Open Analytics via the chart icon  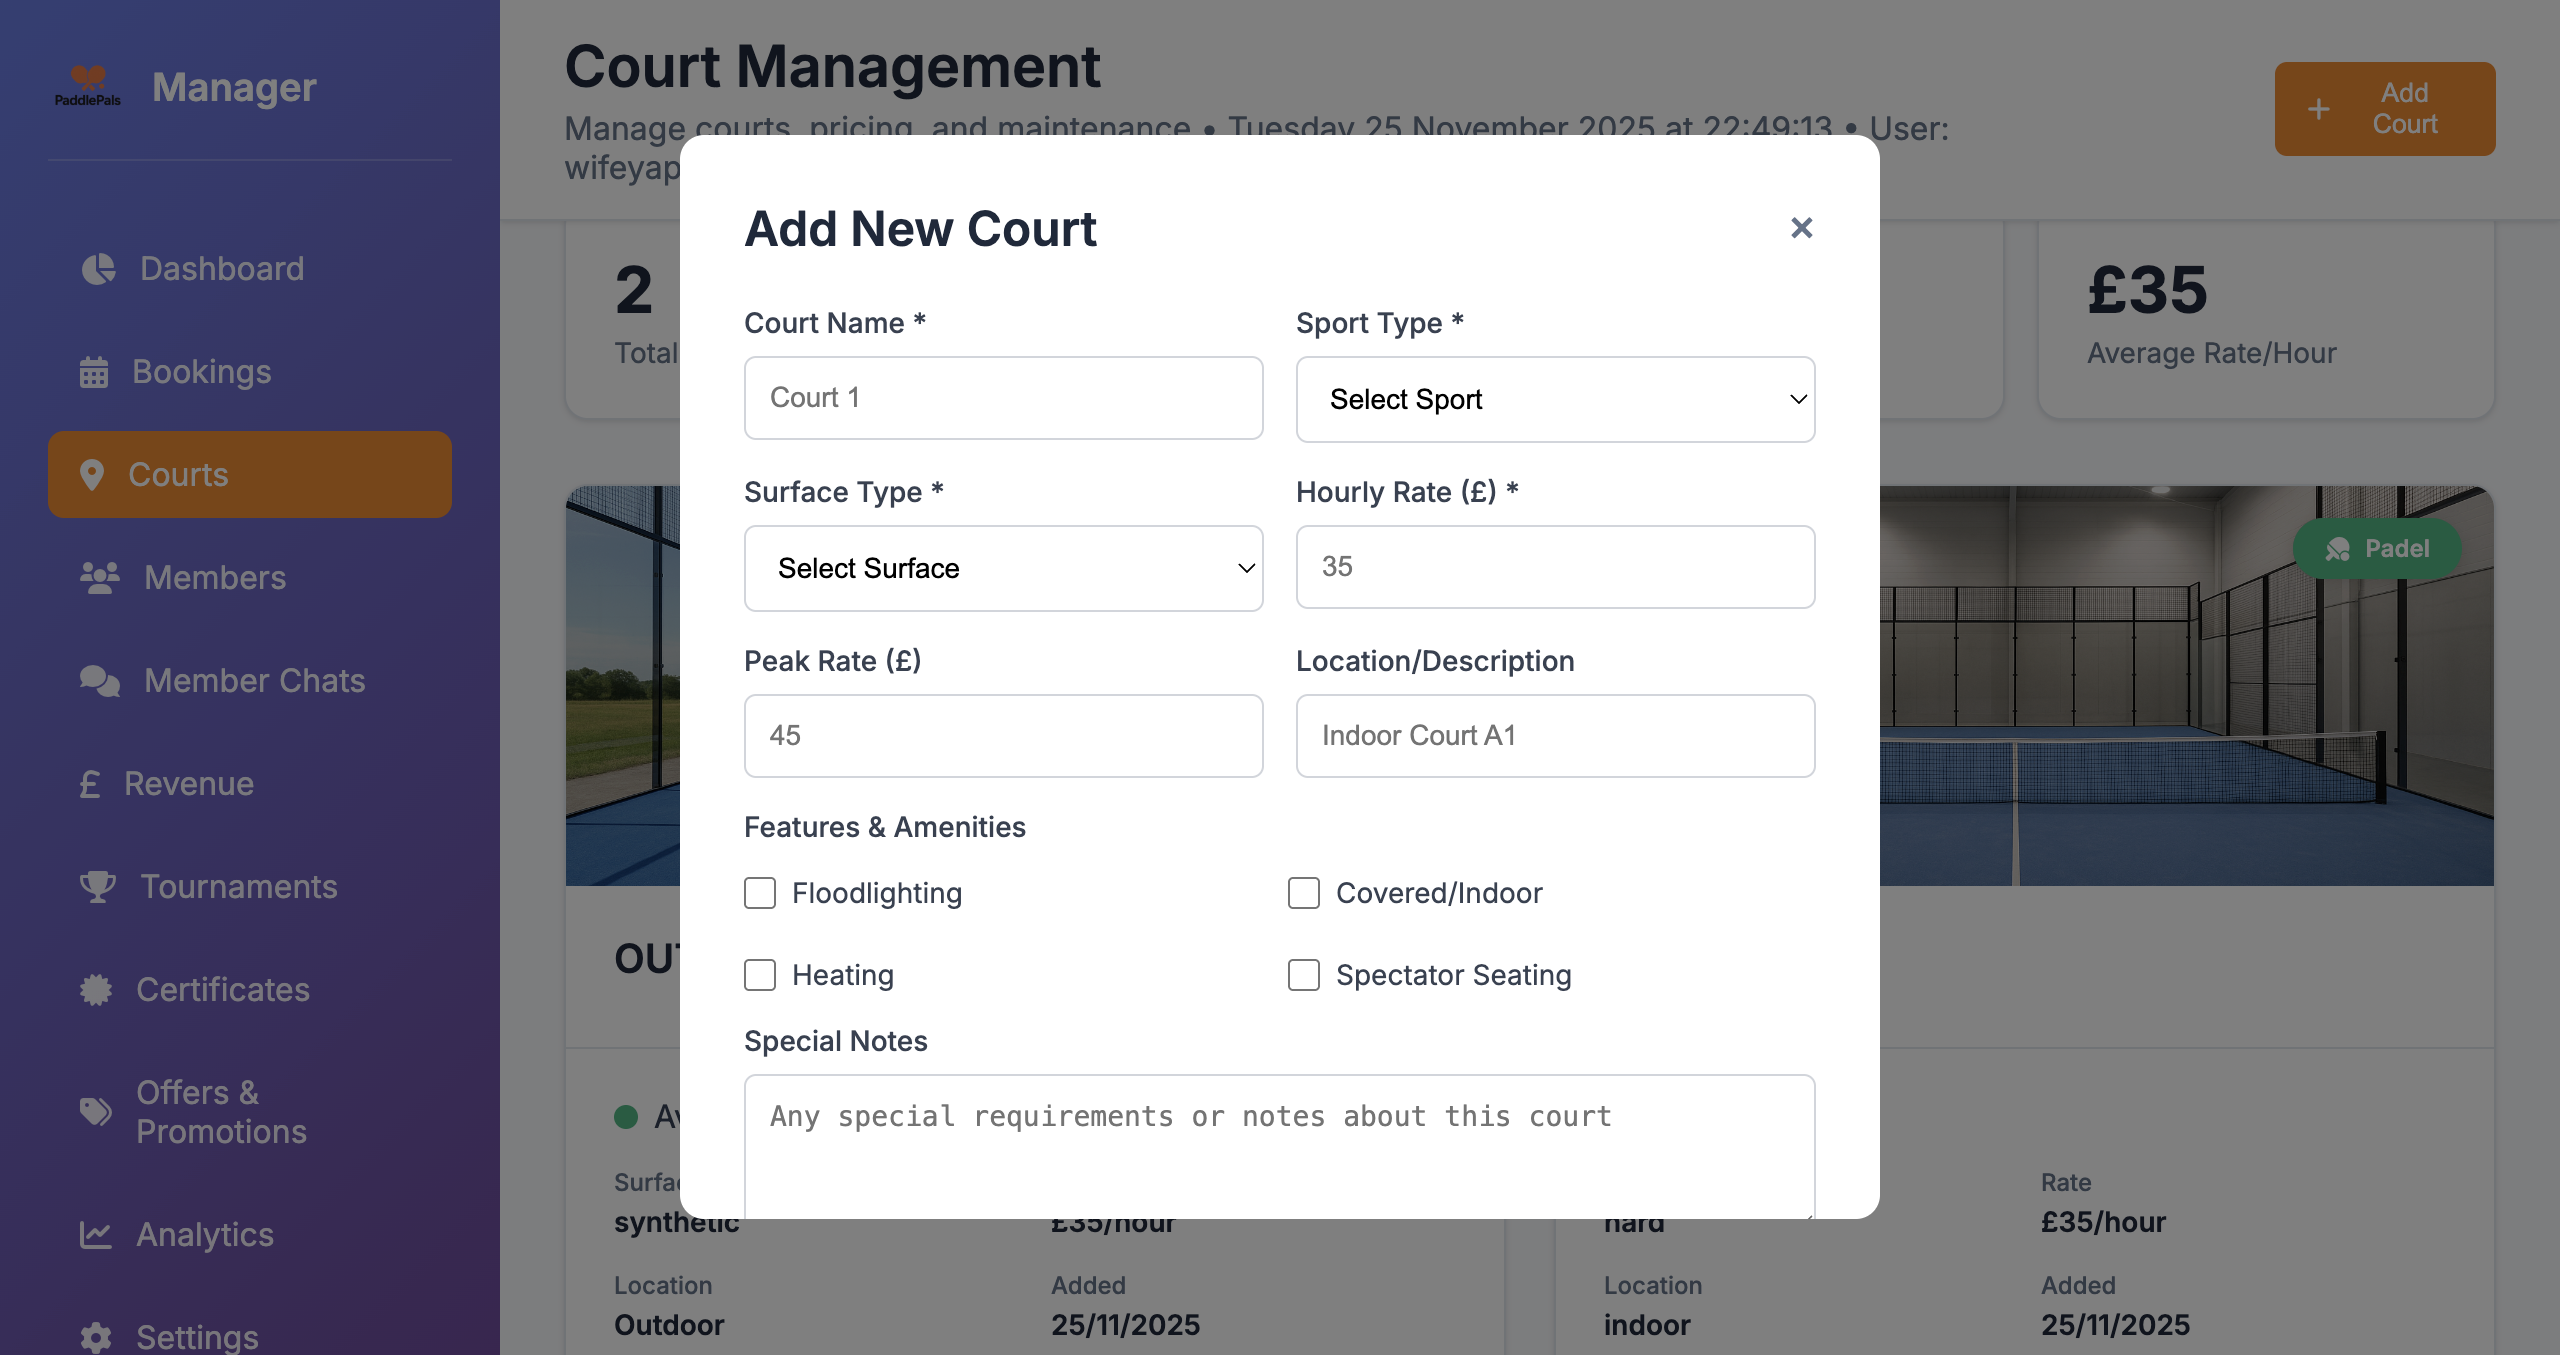click(x=96, y=1234)
